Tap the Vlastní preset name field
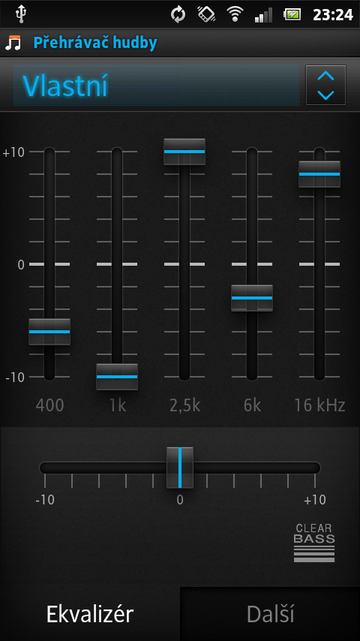The height and width of the screenshot is (641, 360). pos(156,85)
